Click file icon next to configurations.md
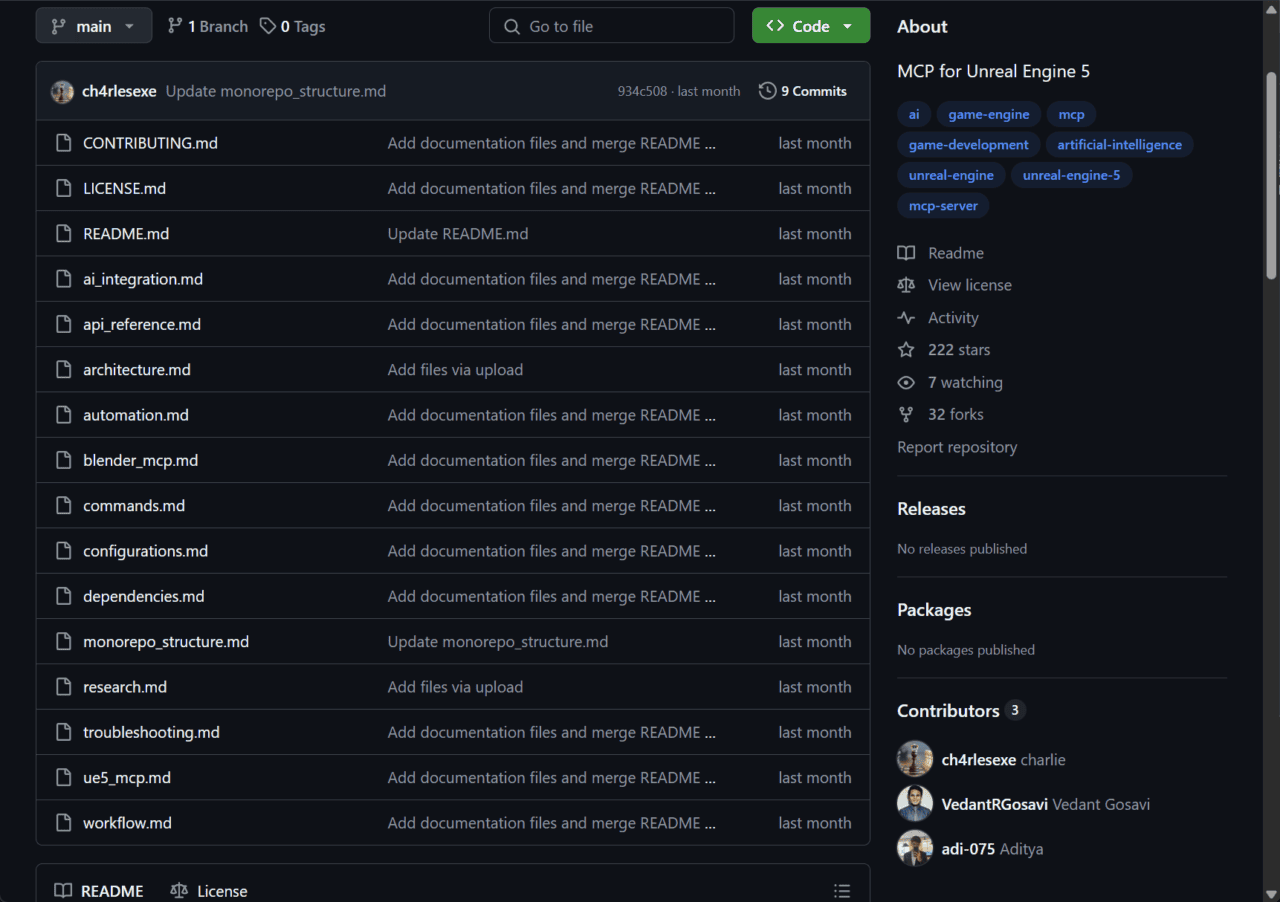Screen dimensions: 1280x902 coord(64,551)
